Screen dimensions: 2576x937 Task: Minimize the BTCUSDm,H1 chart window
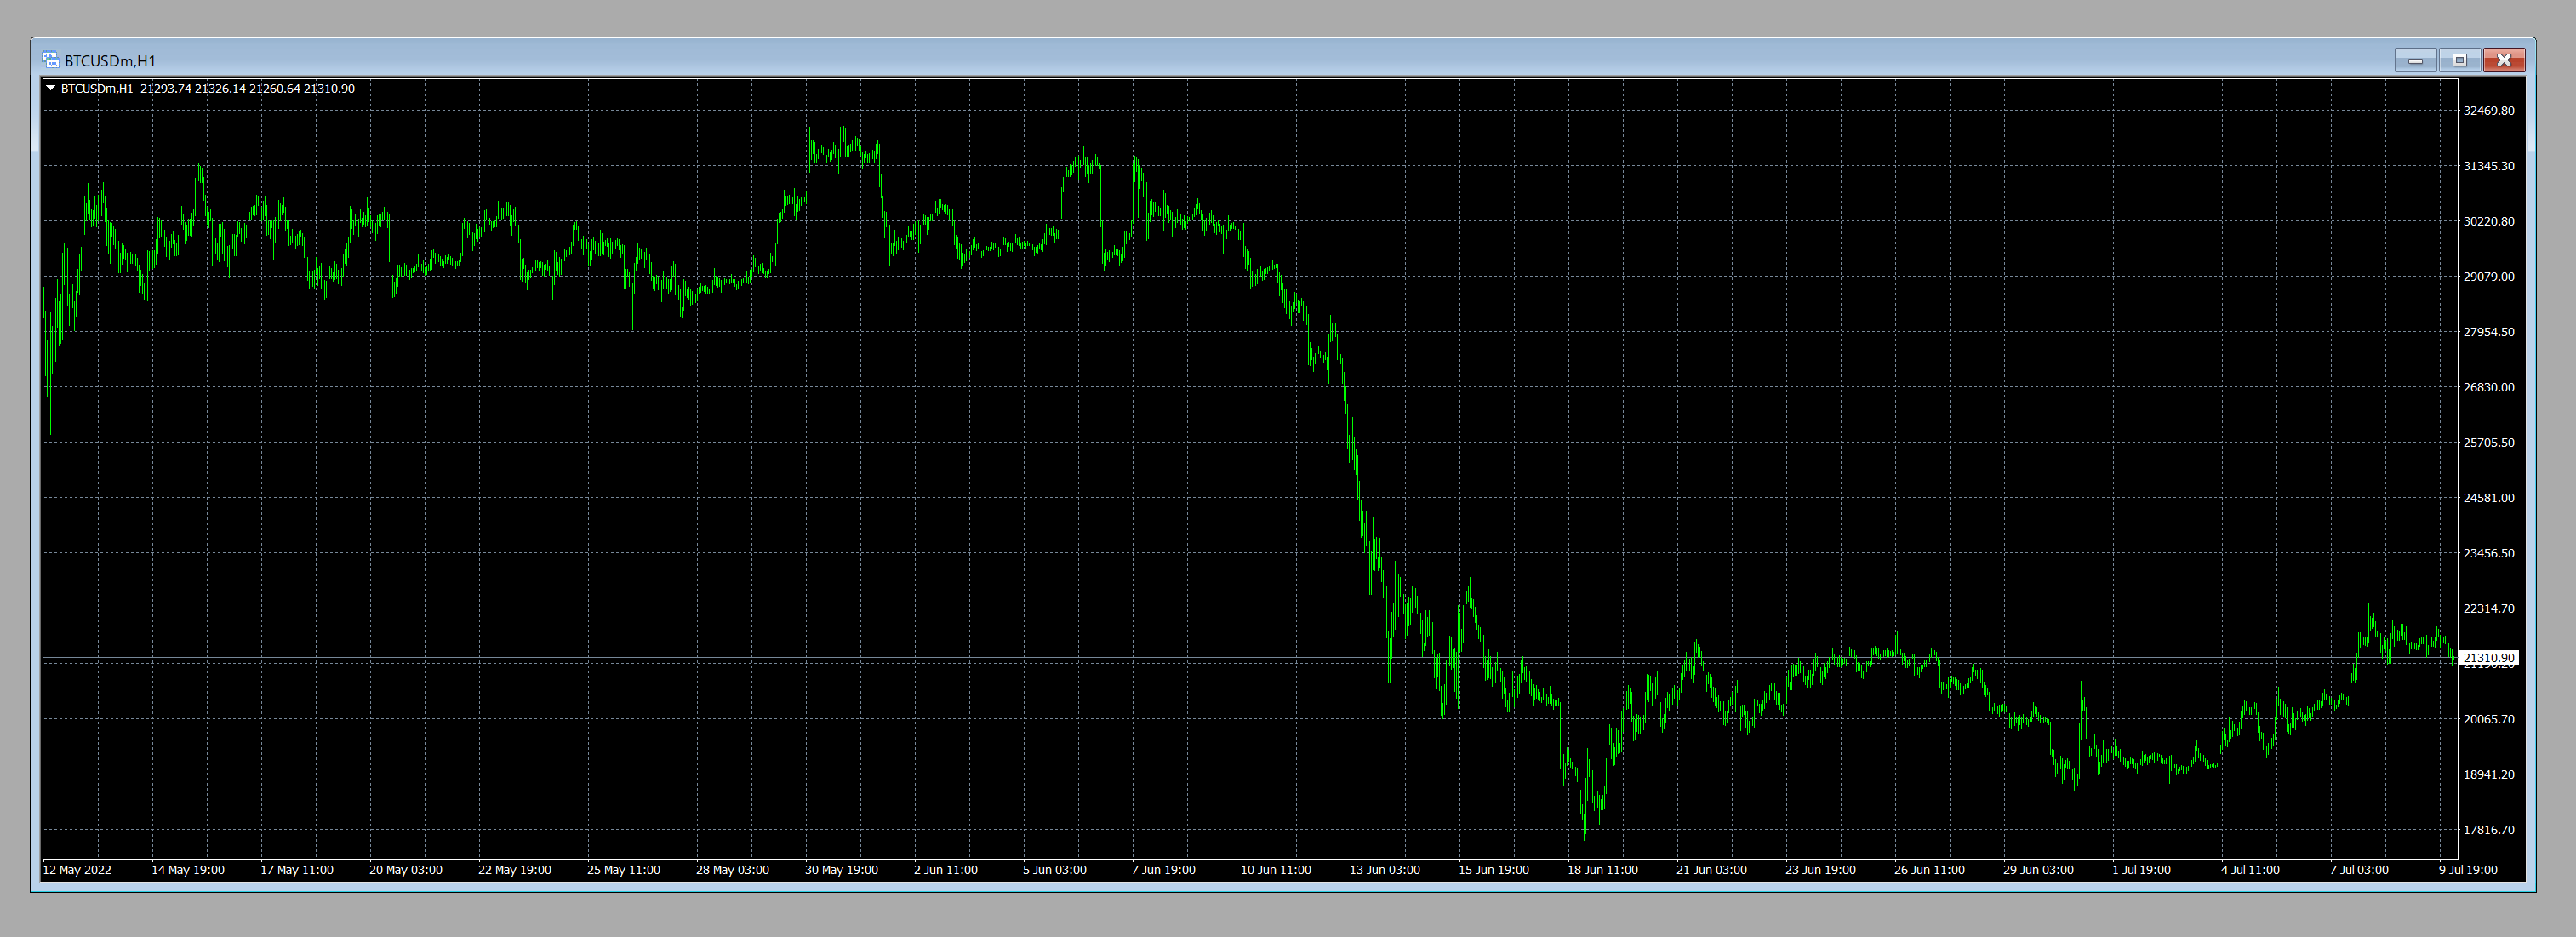point(2415,60)
